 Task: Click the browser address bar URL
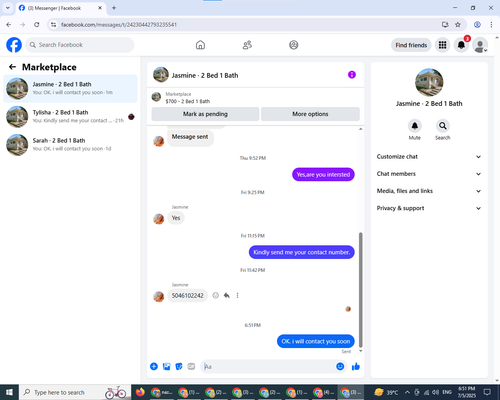coord(119,25)
